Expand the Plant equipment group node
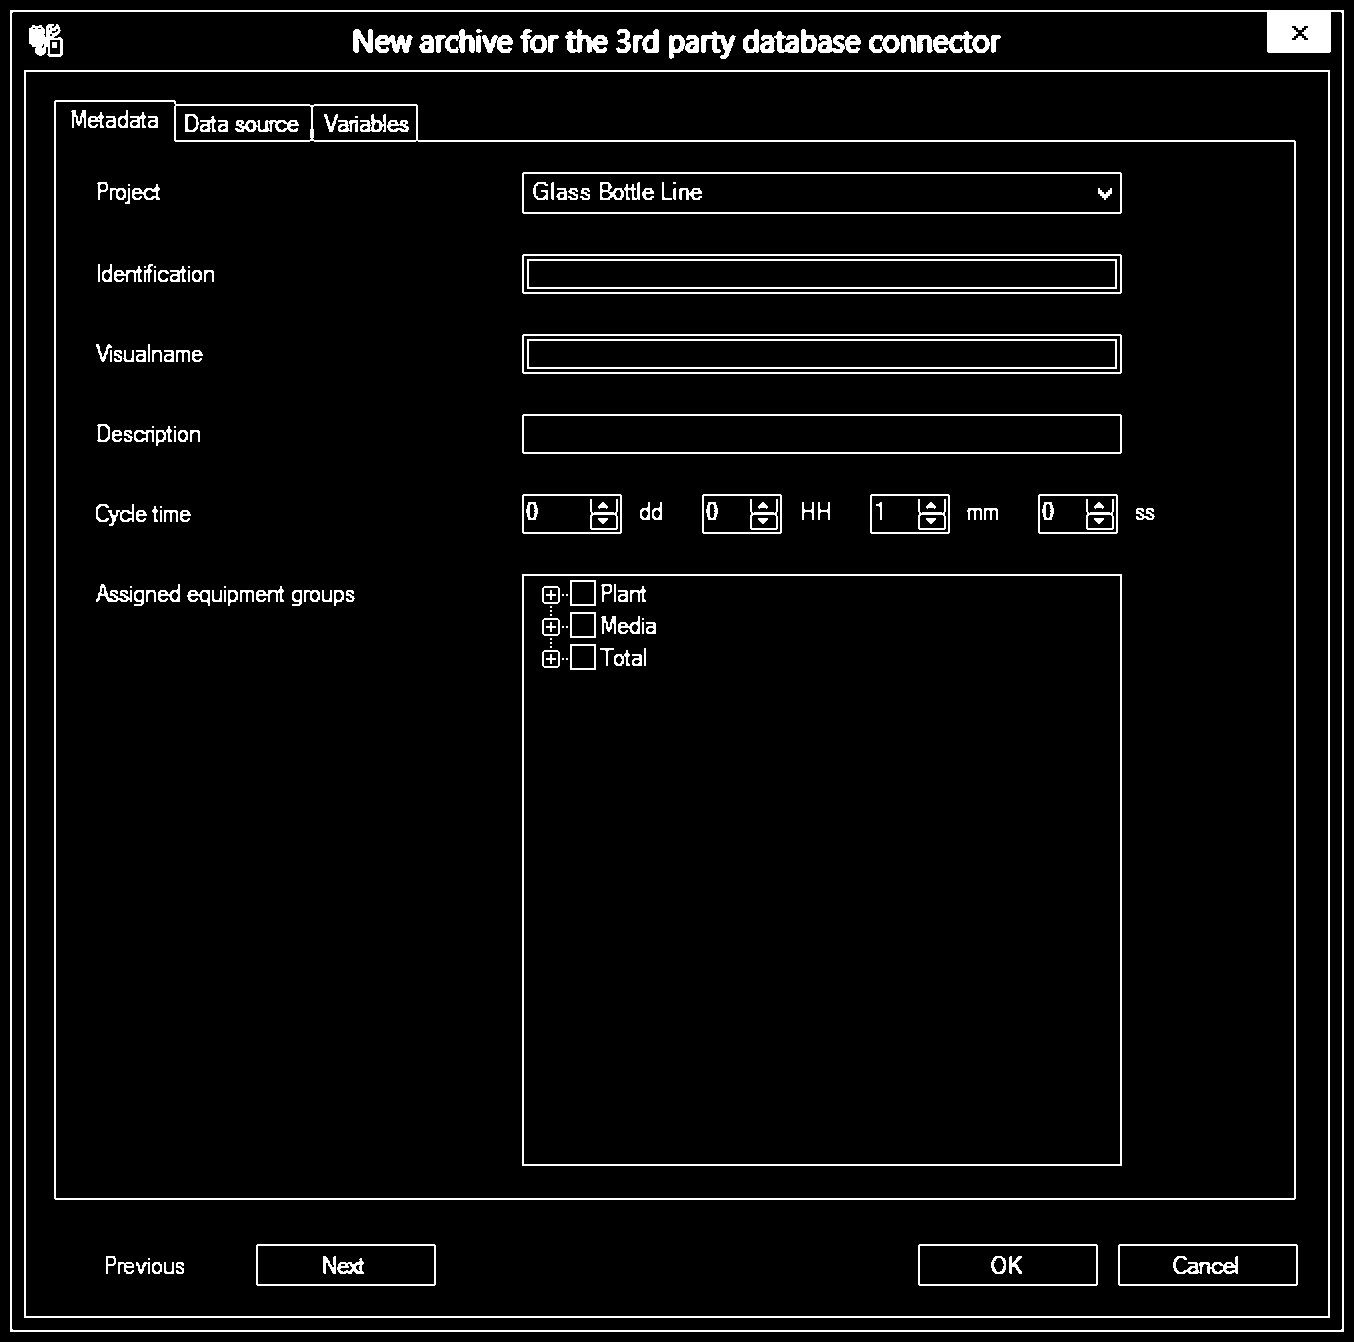 (550, 595)
